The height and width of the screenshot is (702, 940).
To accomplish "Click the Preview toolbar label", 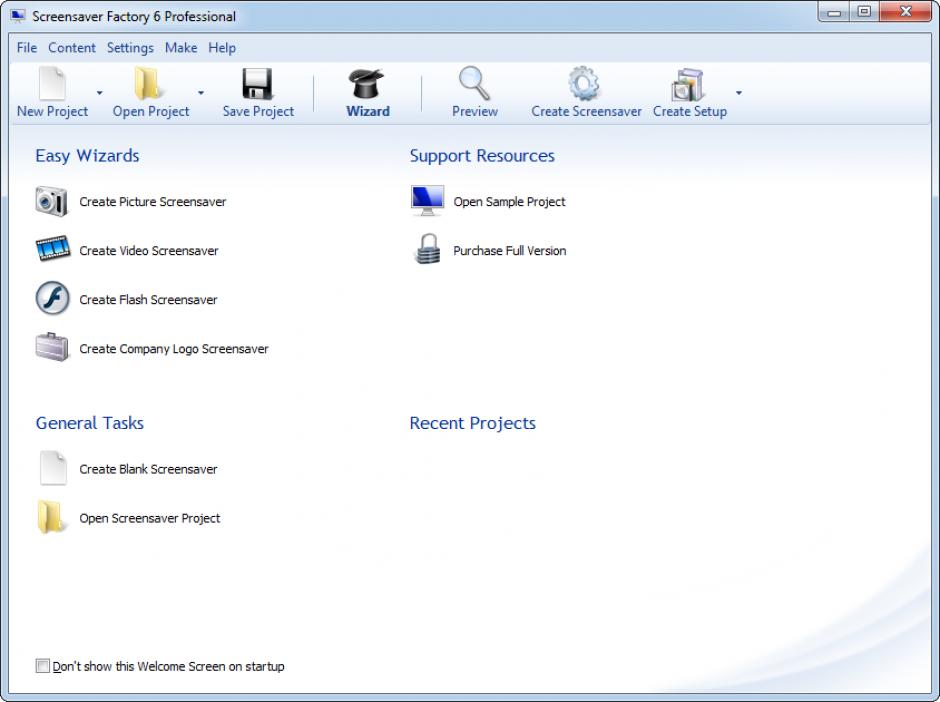I will point(475,112).
